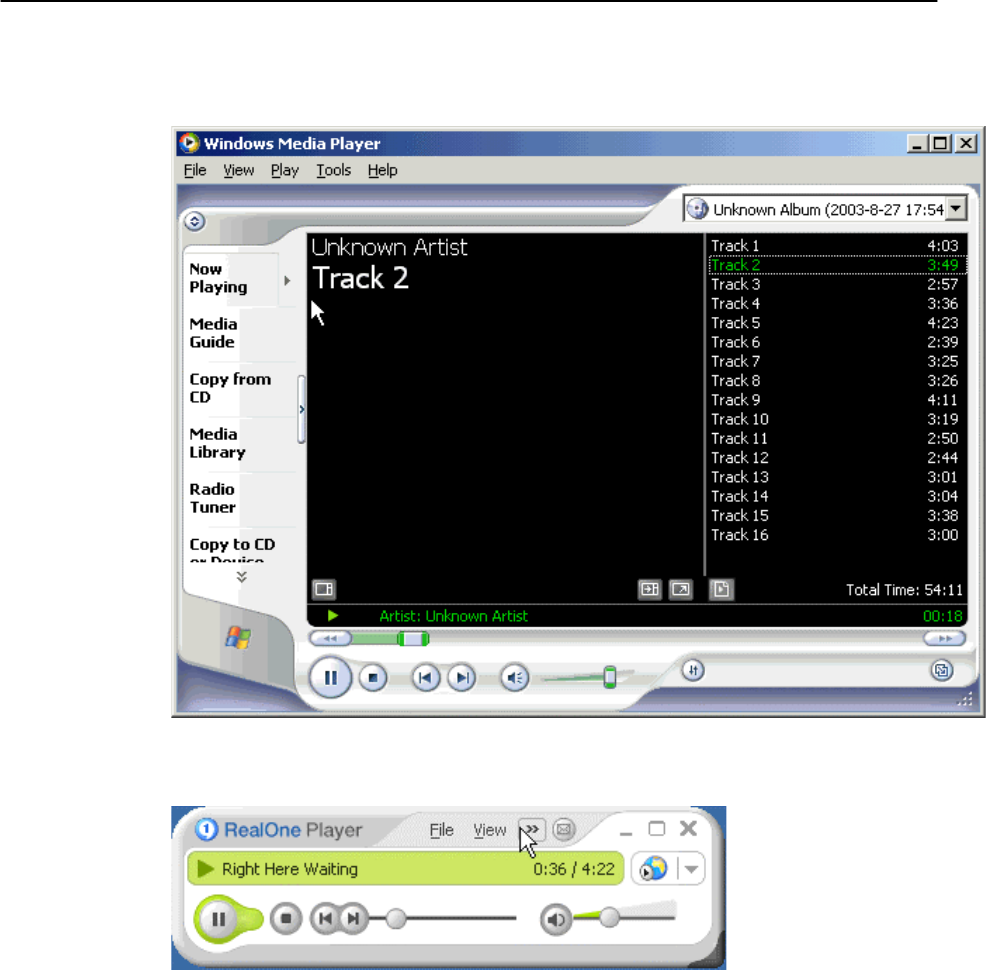Click Right Here Waiting clip title
Image resolution: width=986 pixels, height=970 pixels.
pos(290,869)
